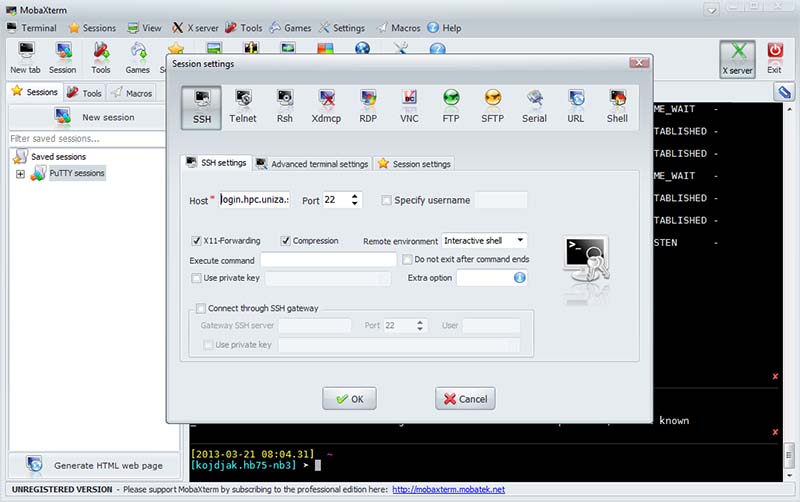
Task: Pick the SFTP session type
Action: 492,105
